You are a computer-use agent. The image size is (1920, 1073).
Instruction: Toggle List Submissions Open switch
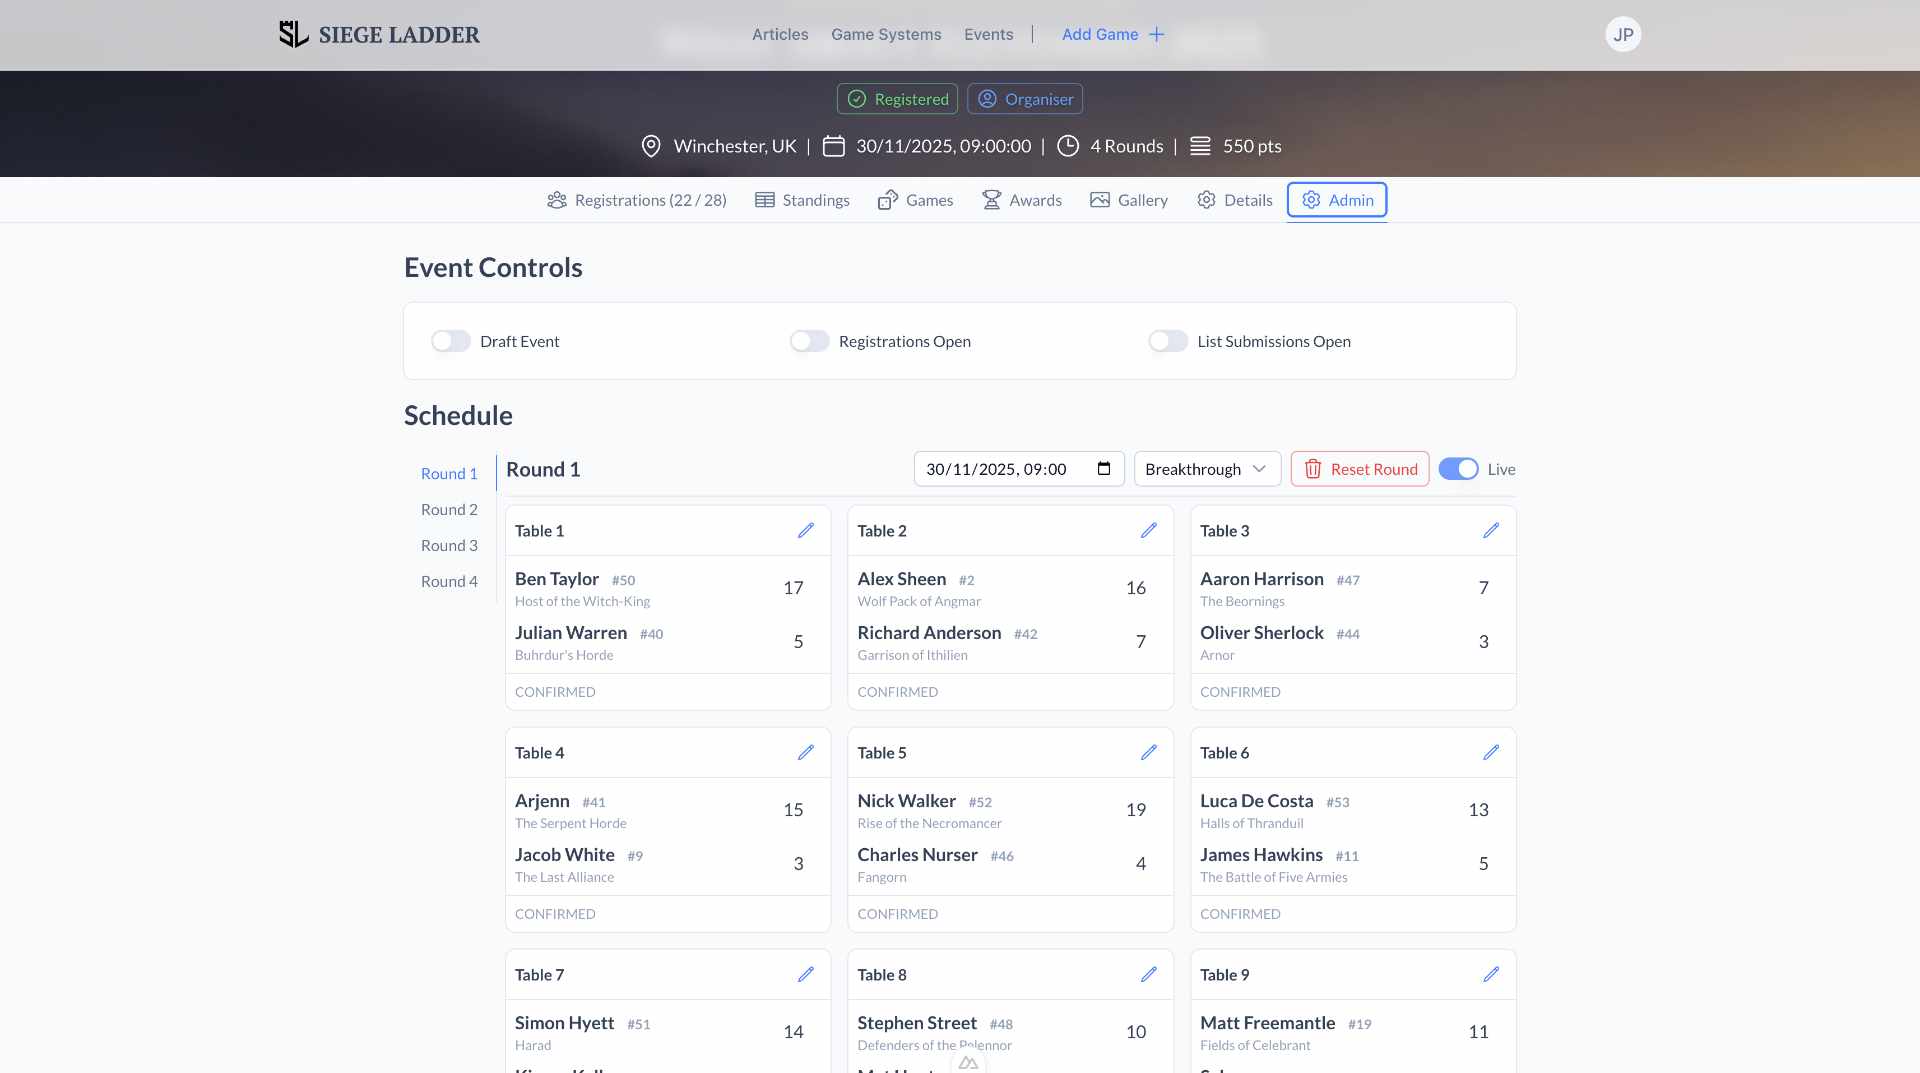[x=1168, y=341]
